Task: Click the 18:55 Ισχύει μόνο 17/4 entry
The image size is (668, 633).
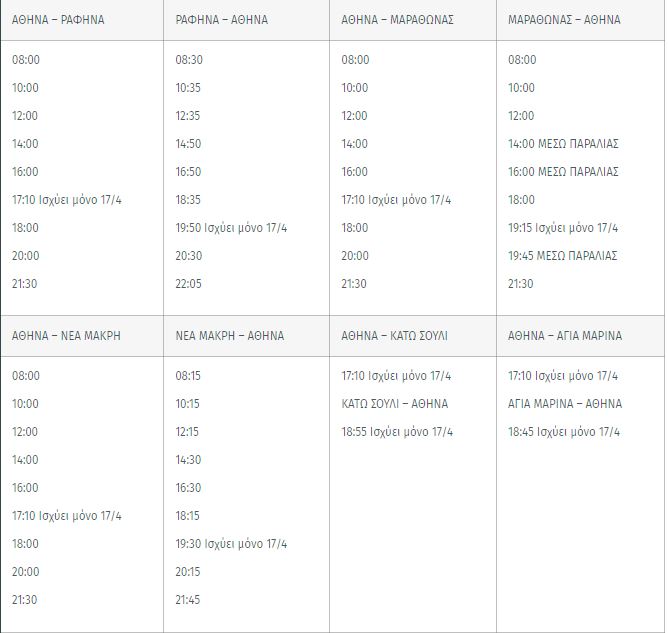Action: (397, 432)
